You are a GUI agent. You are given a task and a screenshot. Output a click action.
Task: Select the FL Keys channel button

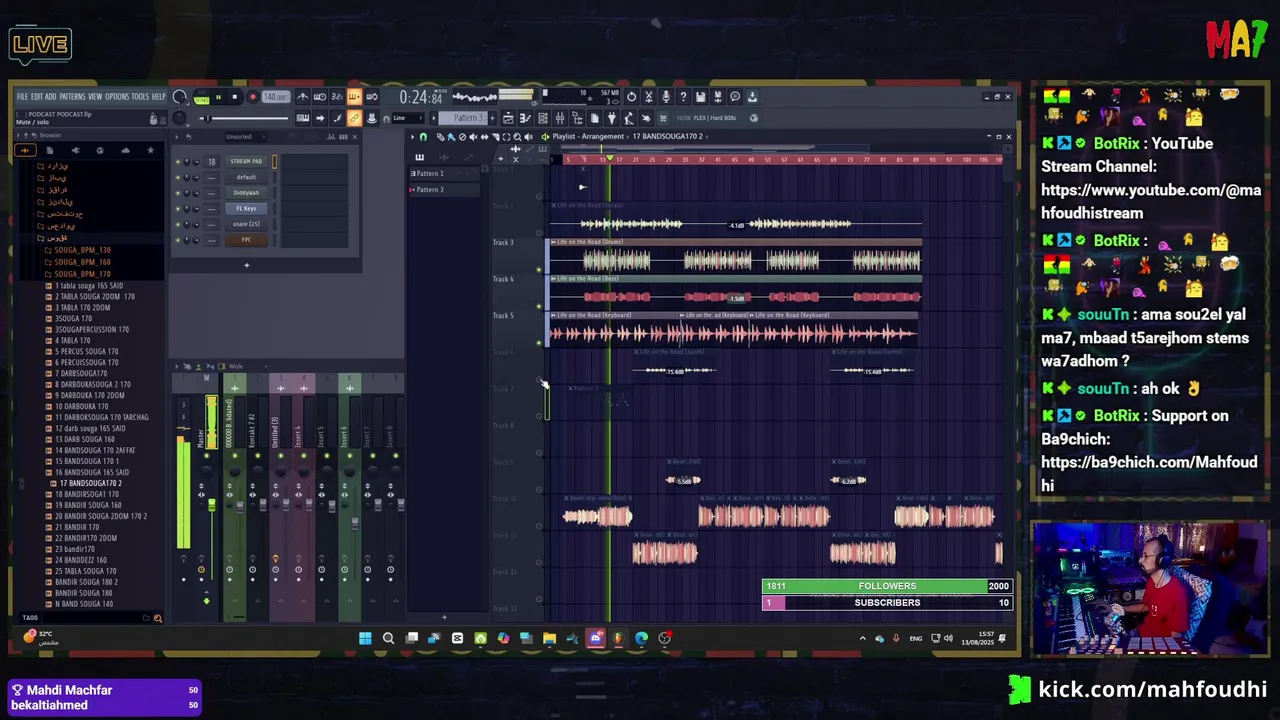point(246,208)
